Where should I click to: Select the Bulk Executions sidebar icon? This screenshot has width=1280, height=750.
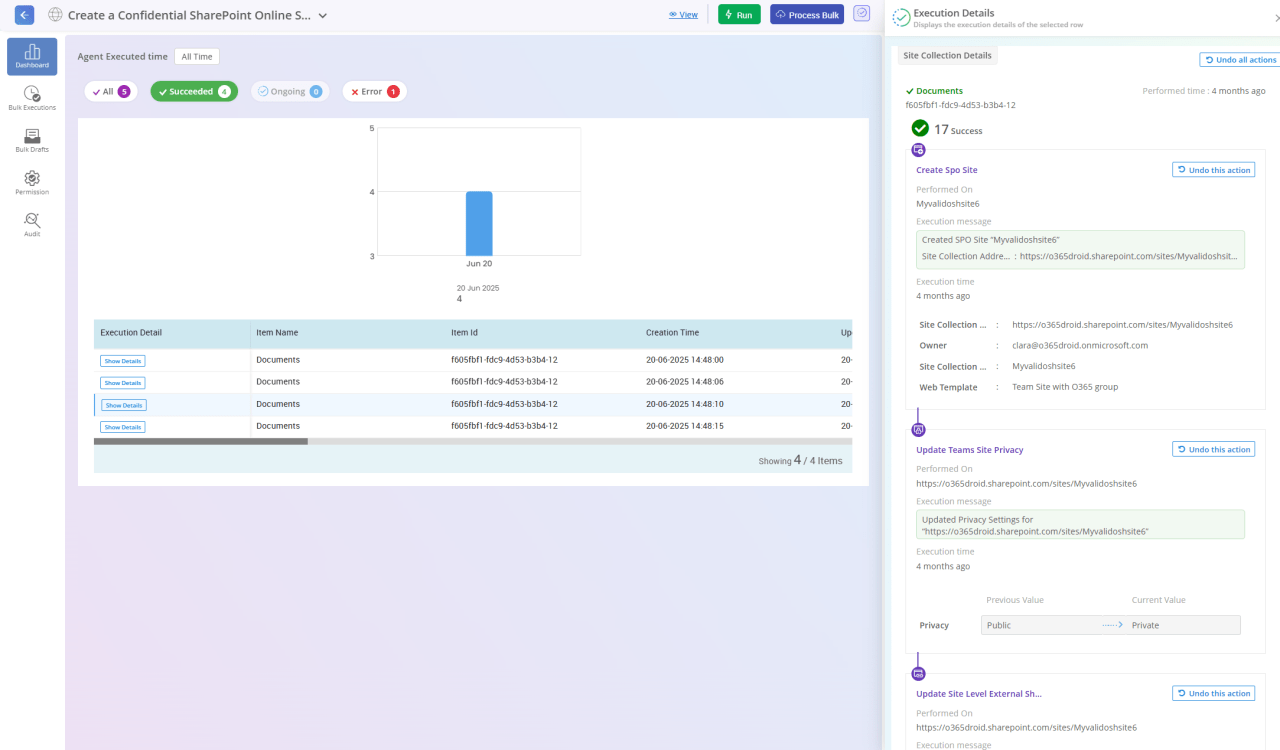click(x=31, y=98)
